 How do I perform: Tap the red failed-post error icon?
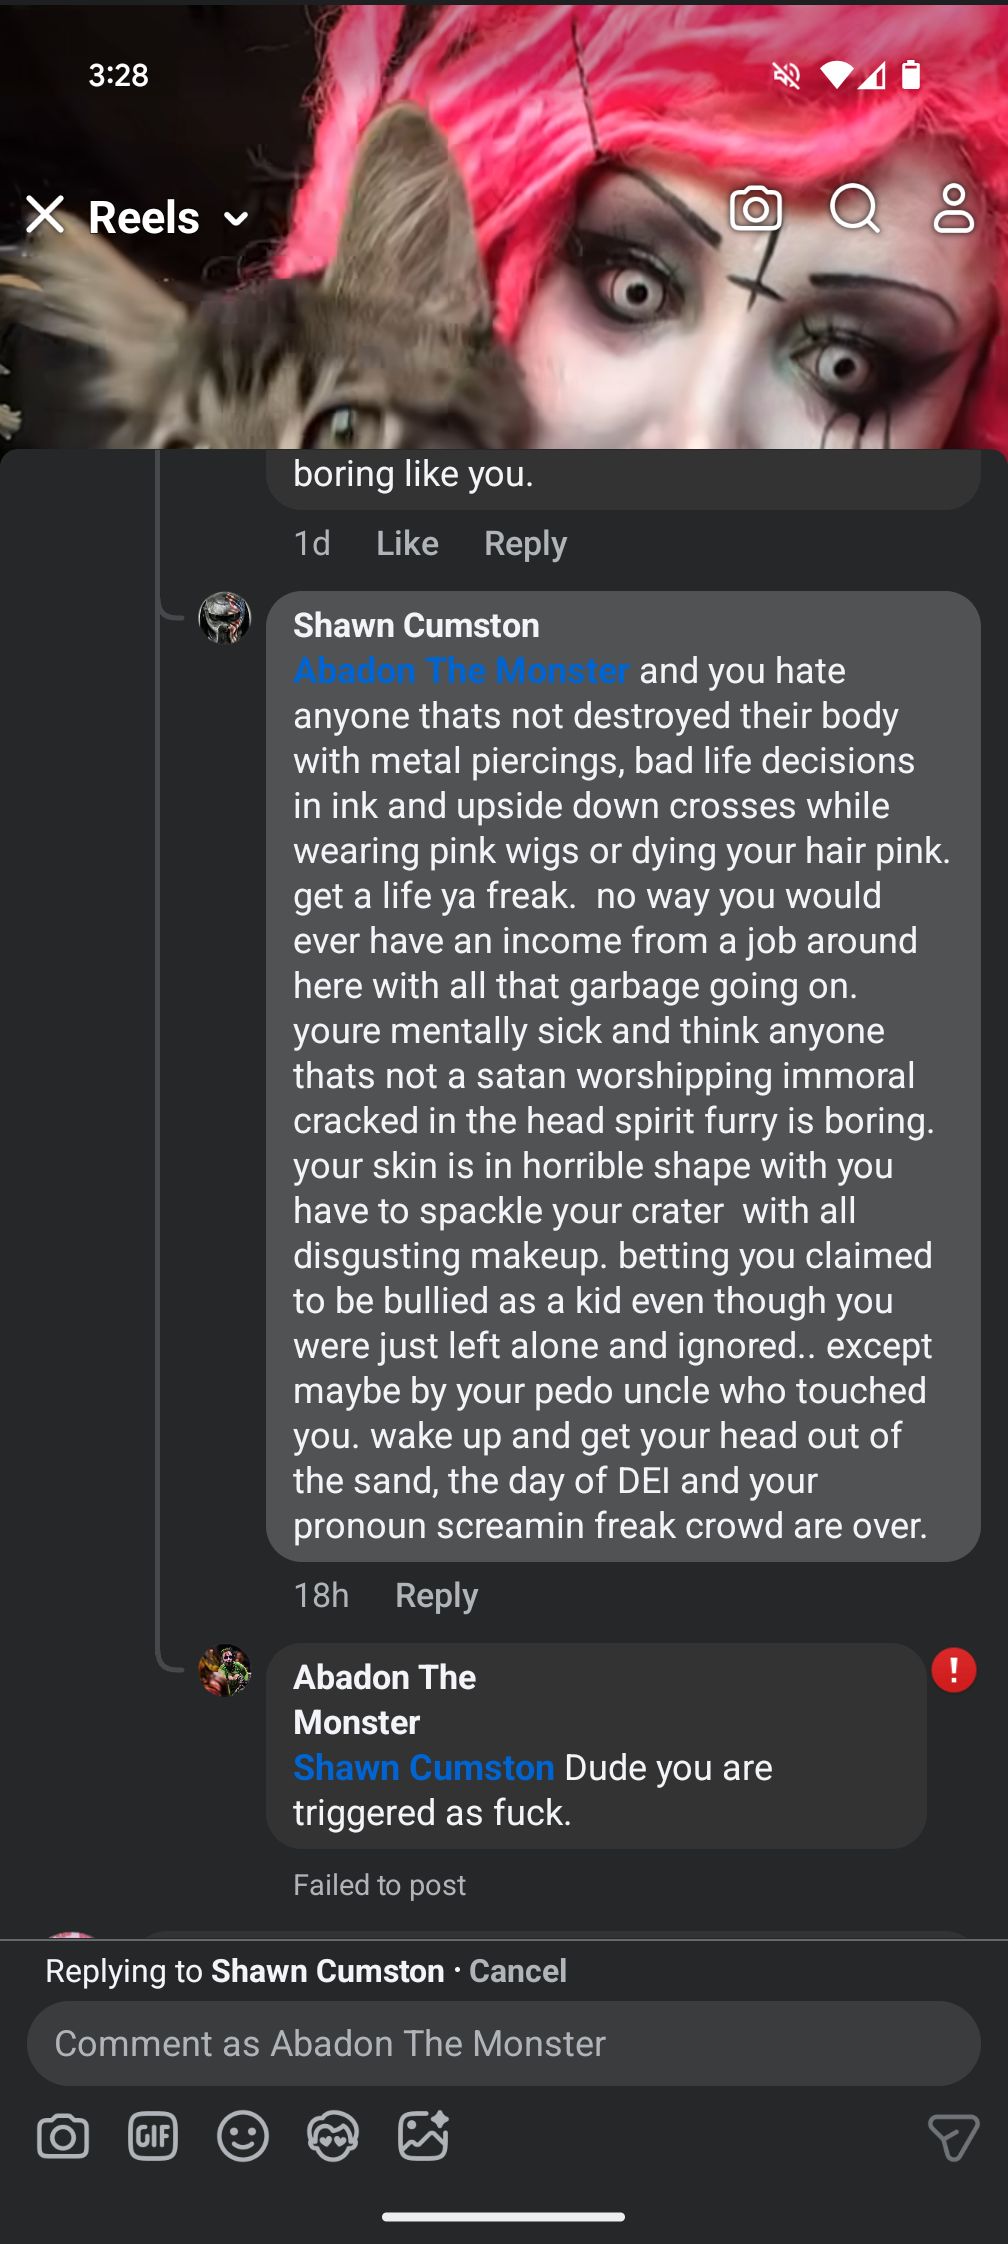coord(953,1670)
